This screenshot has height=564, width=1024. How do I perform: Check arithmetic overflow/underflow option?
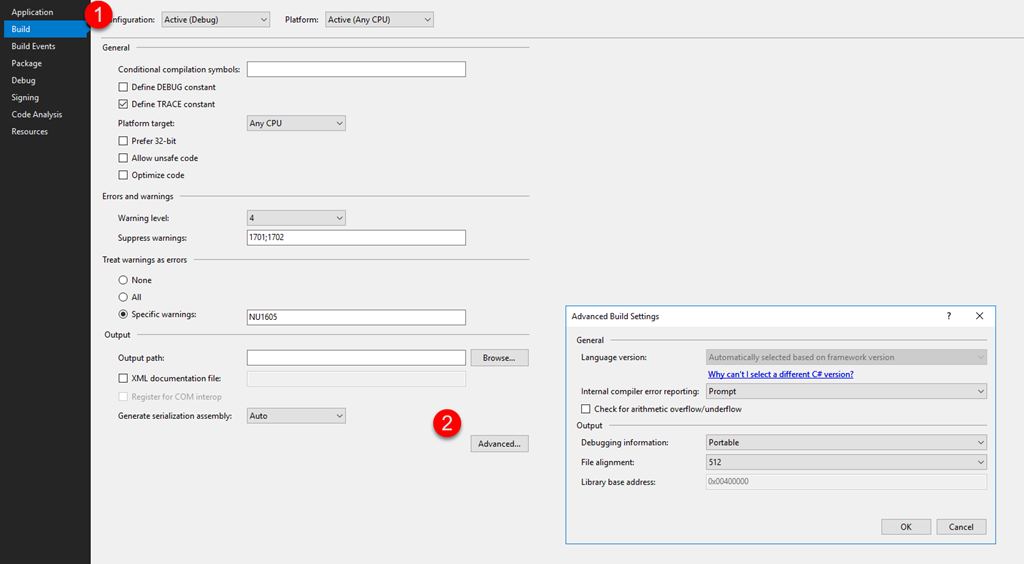click(x=586, y=409)
